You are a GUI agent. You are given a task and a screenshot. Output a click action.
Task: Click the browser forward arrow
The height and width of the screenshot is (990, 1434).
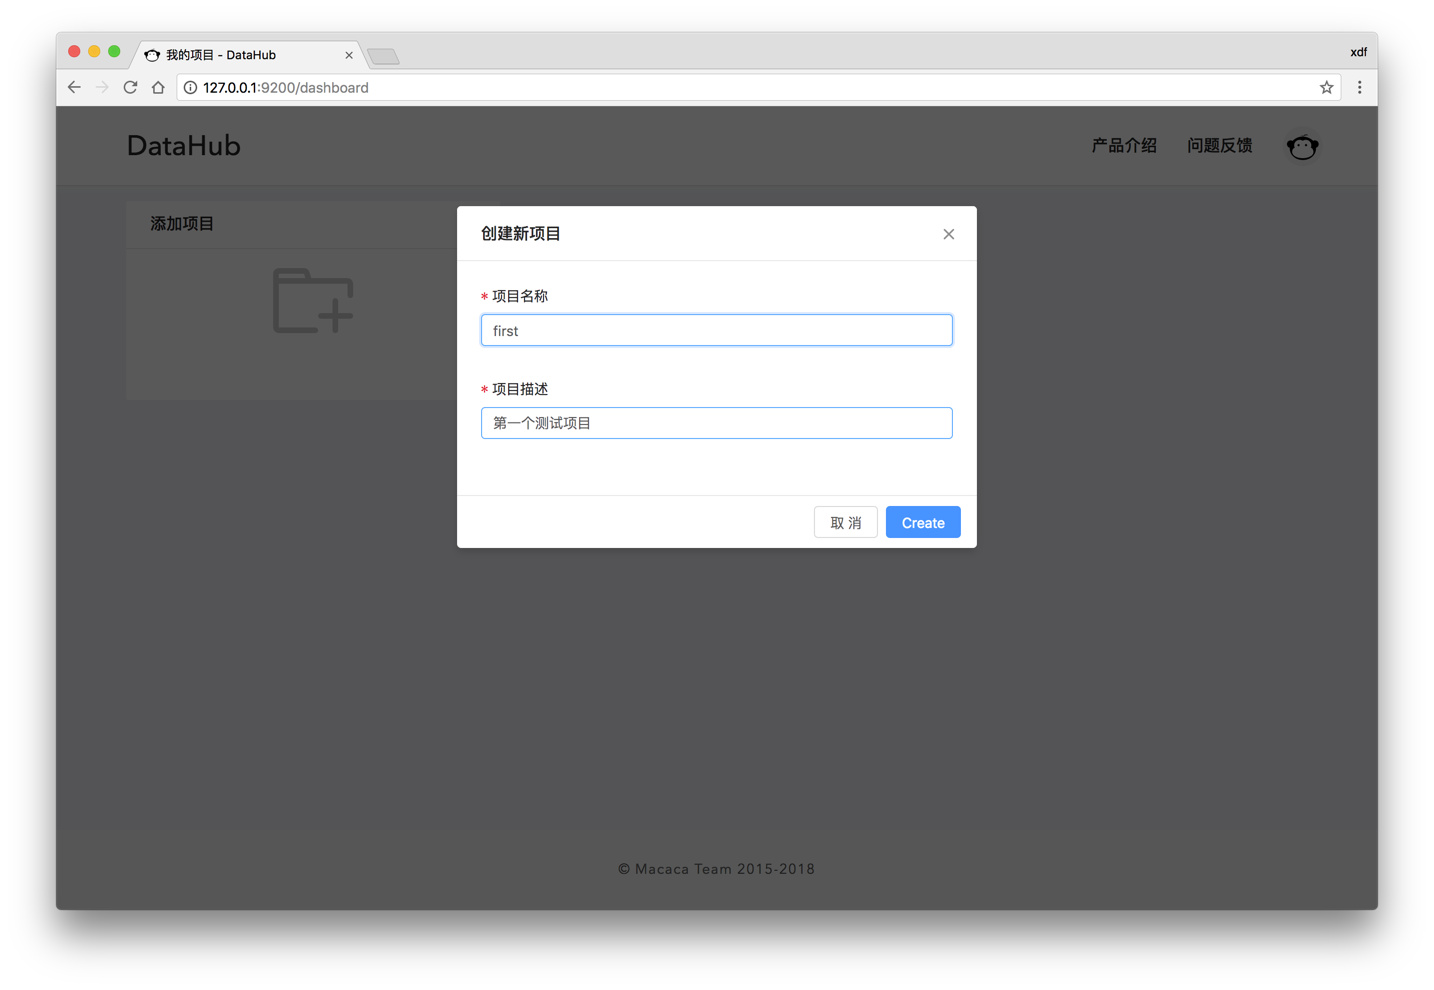tap(102, 88)
